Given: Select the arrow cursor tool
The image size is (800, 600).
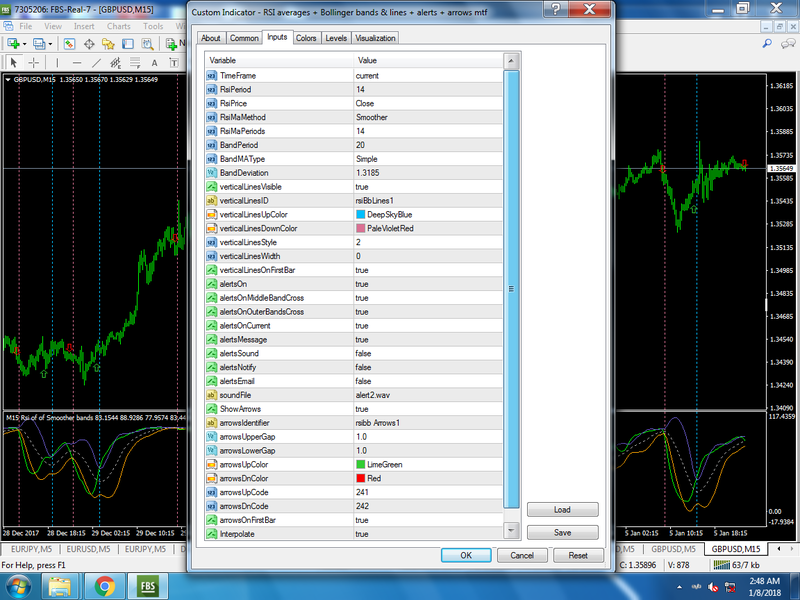Looking at the screenshot, I should point(14,63).
